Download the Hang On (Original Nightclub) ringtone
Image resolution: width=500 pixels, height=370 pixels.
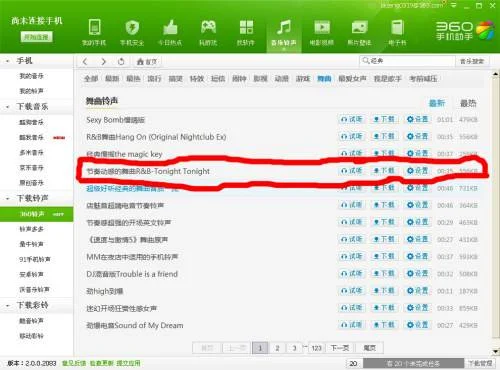click(x=384, y=136)
